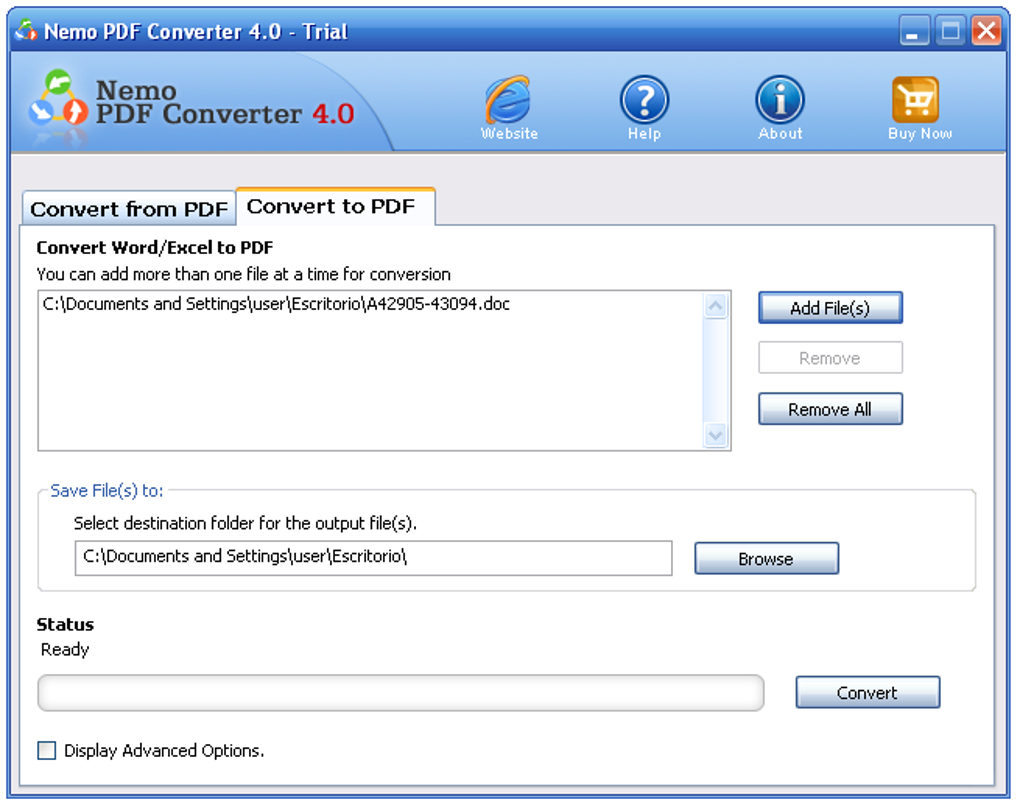Select the A42905-43094.doc file entry
The height and width of the screenshot is (805, 1020).
(x=370, y=304)
